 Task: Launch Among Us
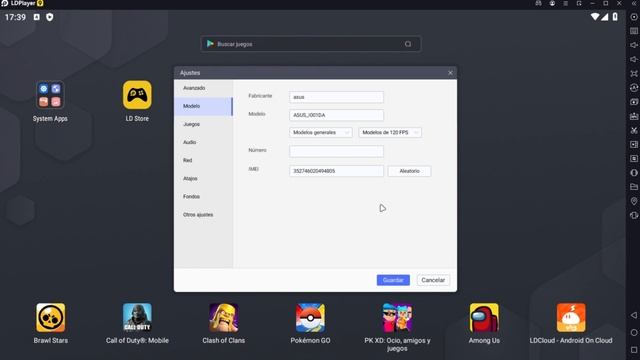point(484,317)
